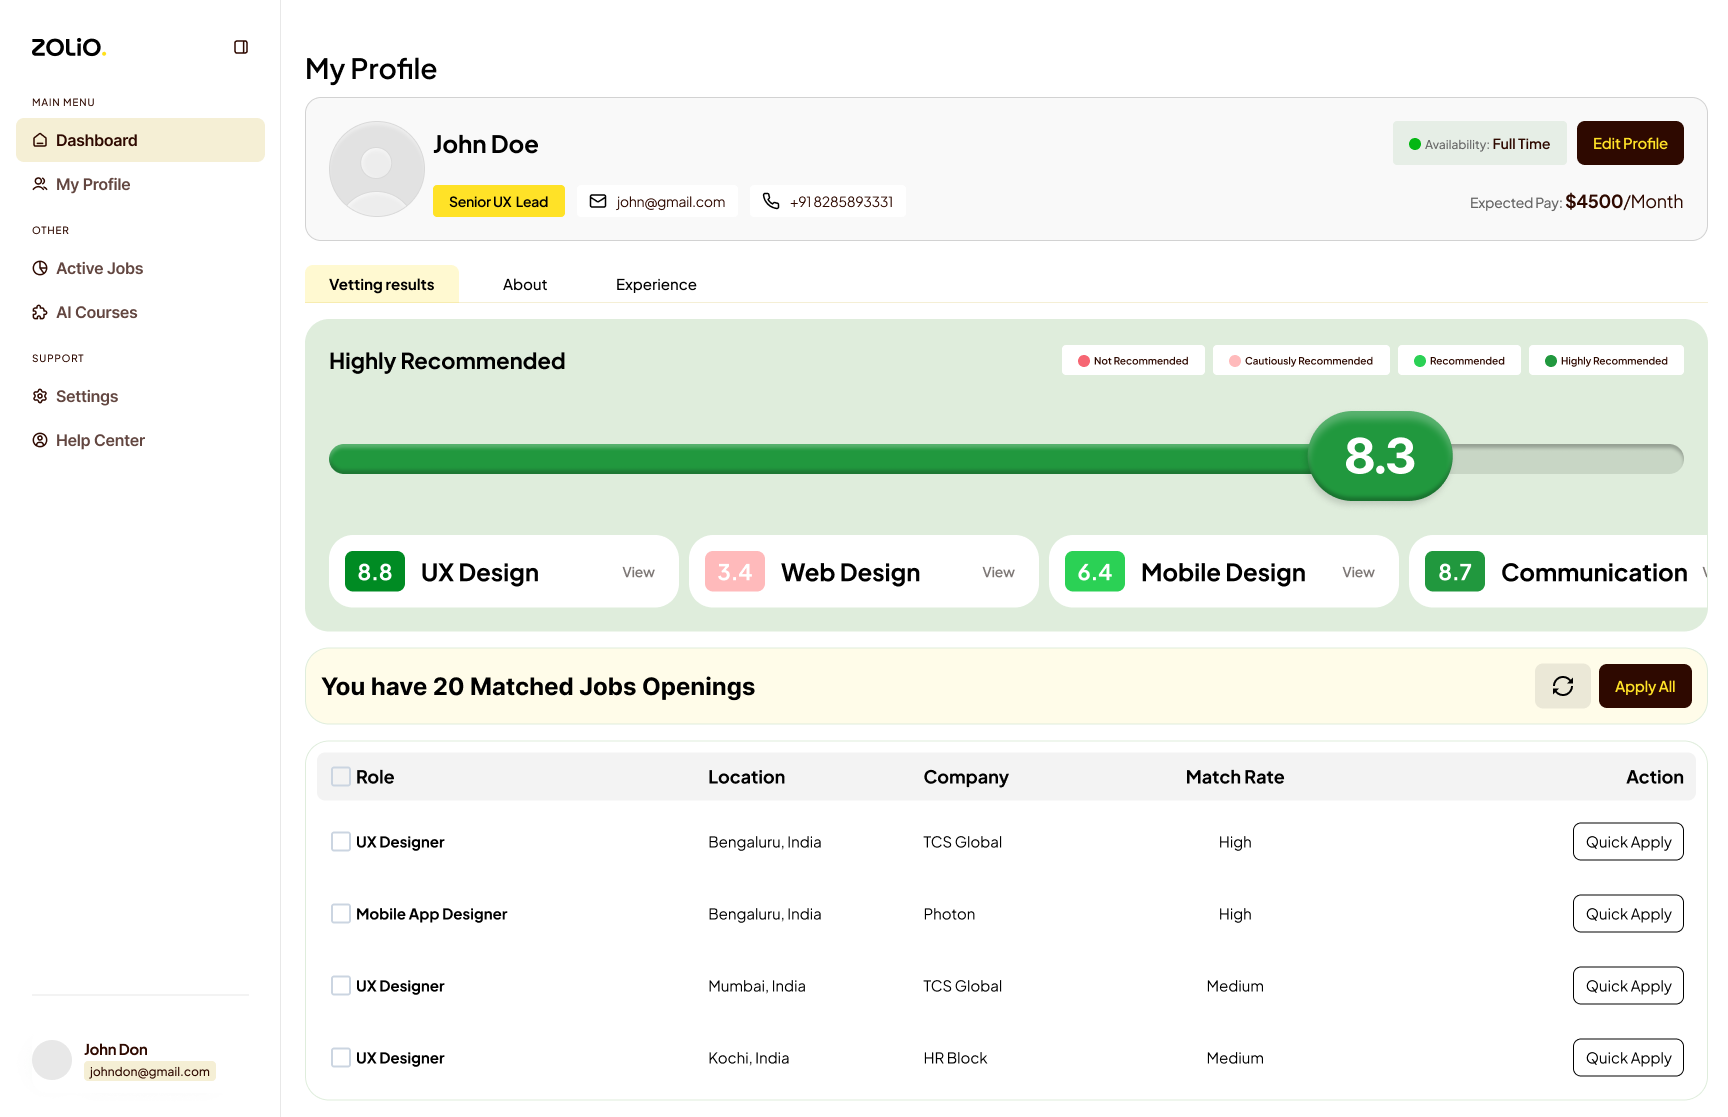Expand the UX Design score with View
This screenshot has height=1117, width=1728.
click(x=638, y=572)
